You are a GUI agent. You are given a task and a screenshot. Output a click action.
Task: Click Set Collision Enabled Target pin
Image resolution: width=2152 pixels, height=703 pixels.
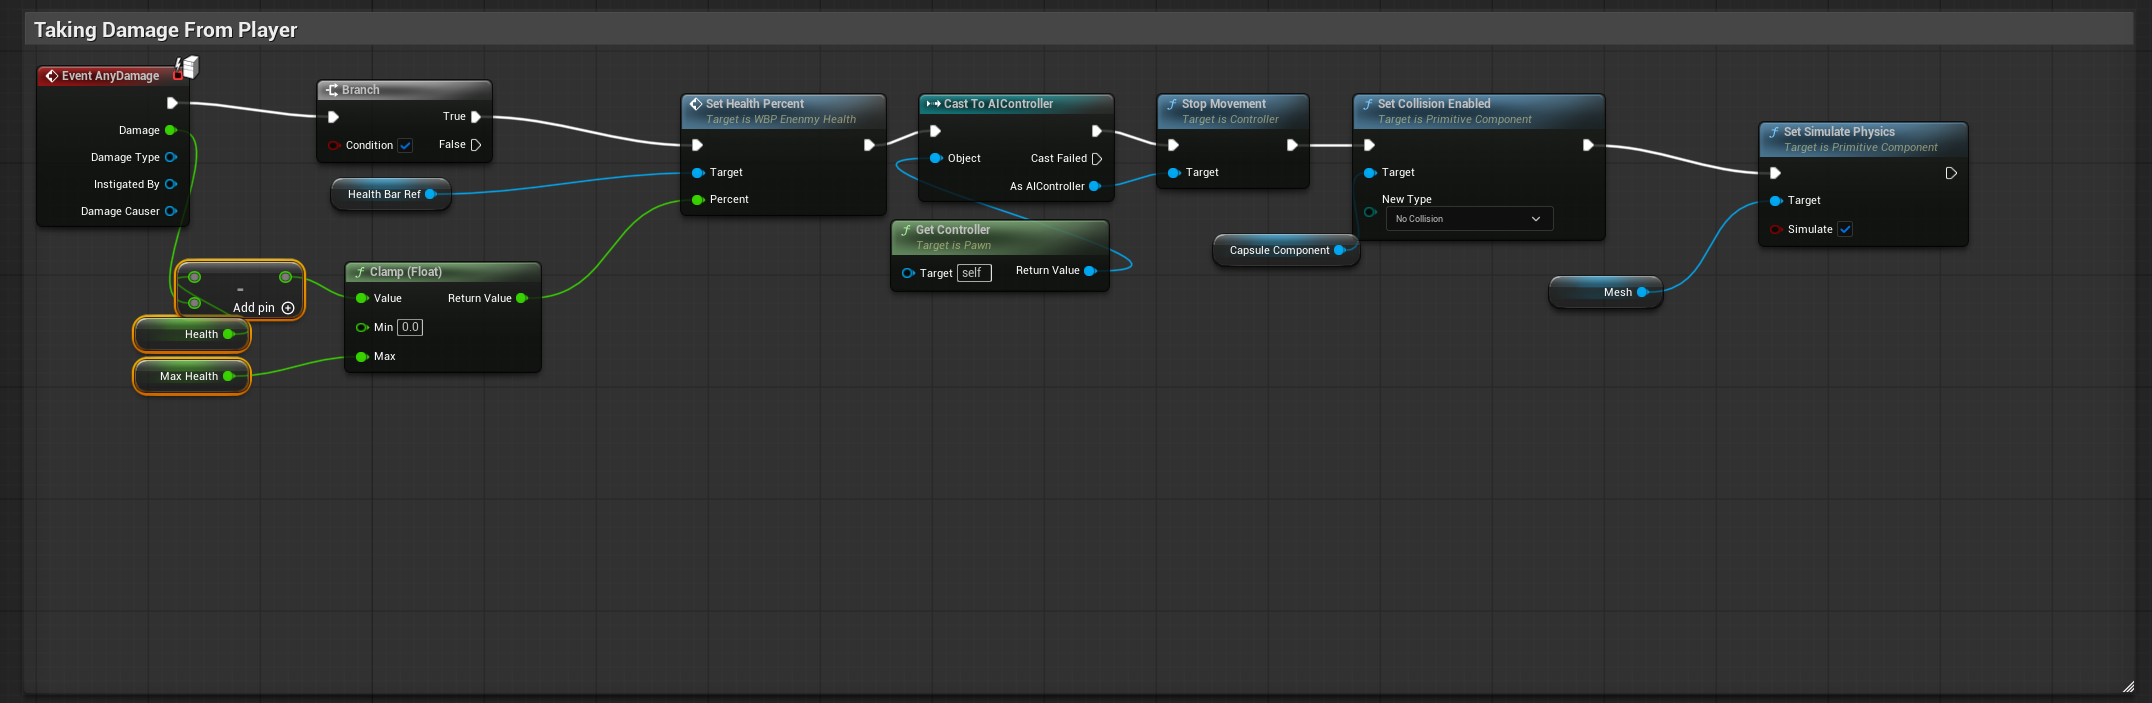(1370, 173)
